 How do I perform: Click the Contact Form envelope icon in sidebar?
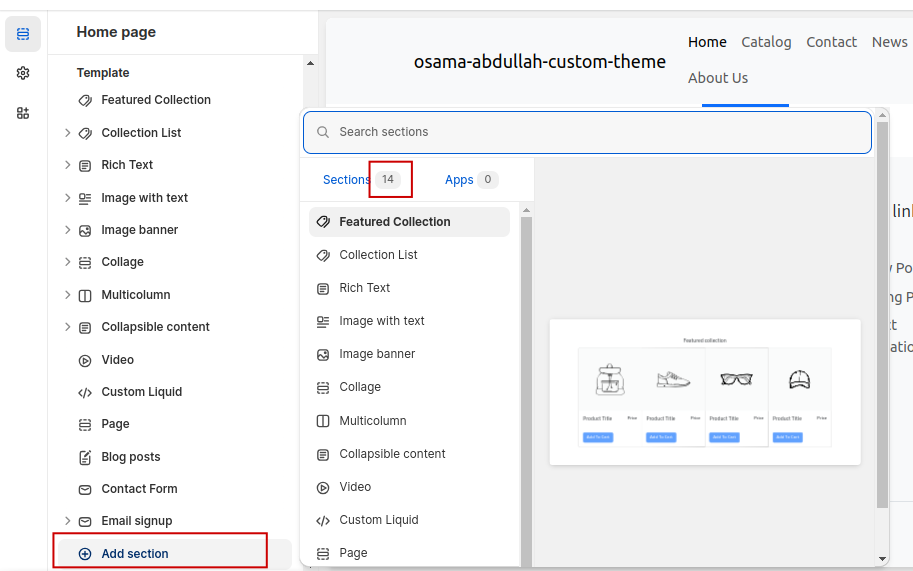pyautogui.click(x=85, y=489)
